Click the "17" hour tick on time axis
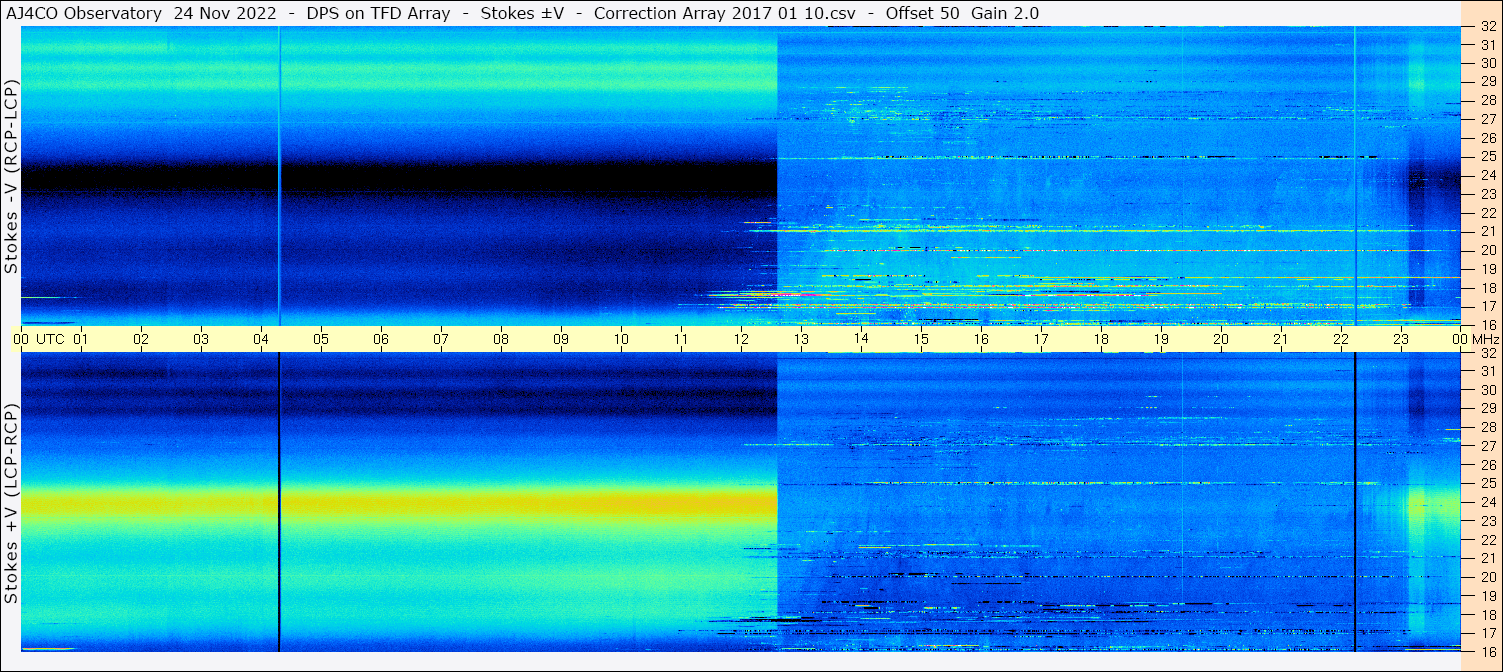Screen dimensions: 1503x672 (x=1041, y=339)
